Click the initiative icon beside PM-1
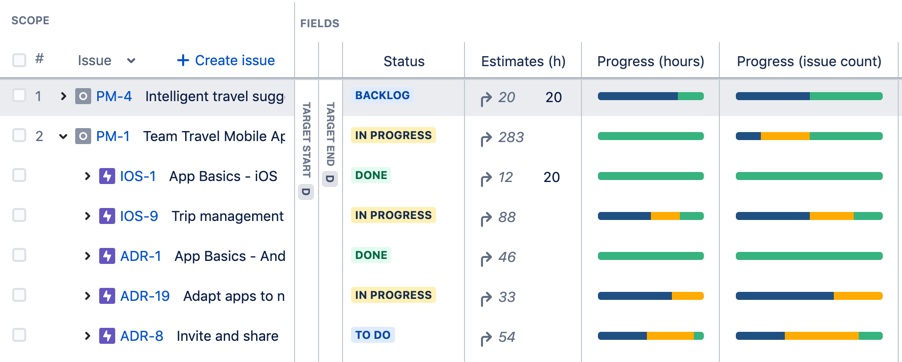Image resolution: width=902 pixels, height=362 pixels. click(x=83, y=136)
